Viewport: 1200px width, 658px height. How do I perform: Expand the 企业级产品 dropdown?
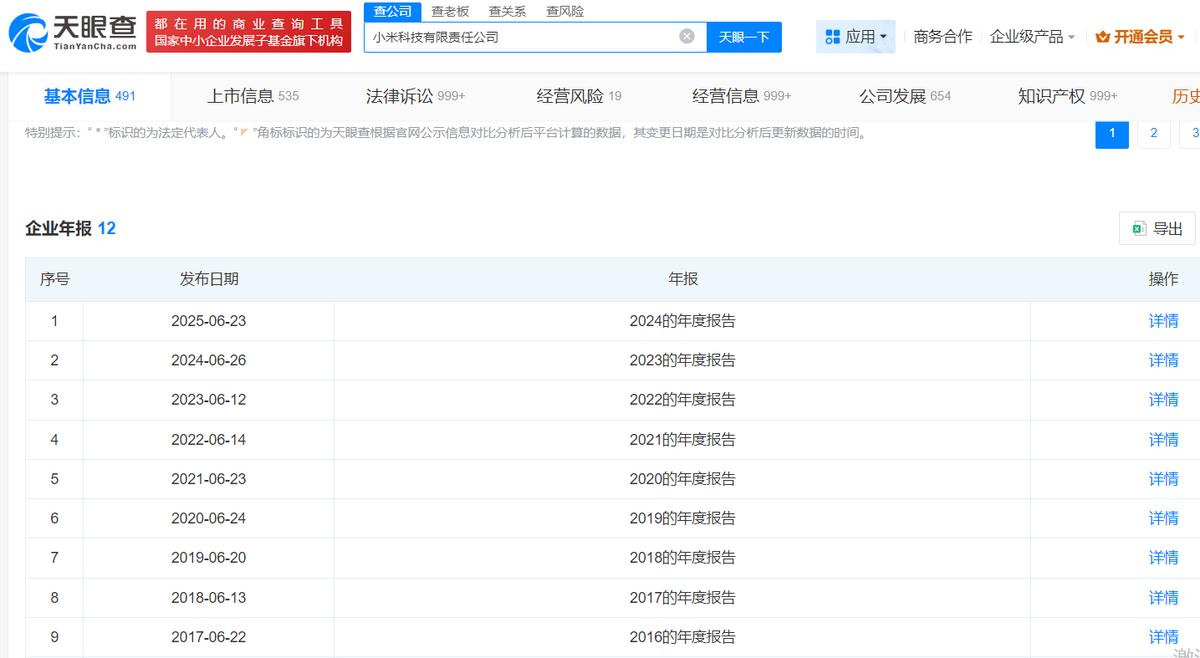pos(1071,37)
